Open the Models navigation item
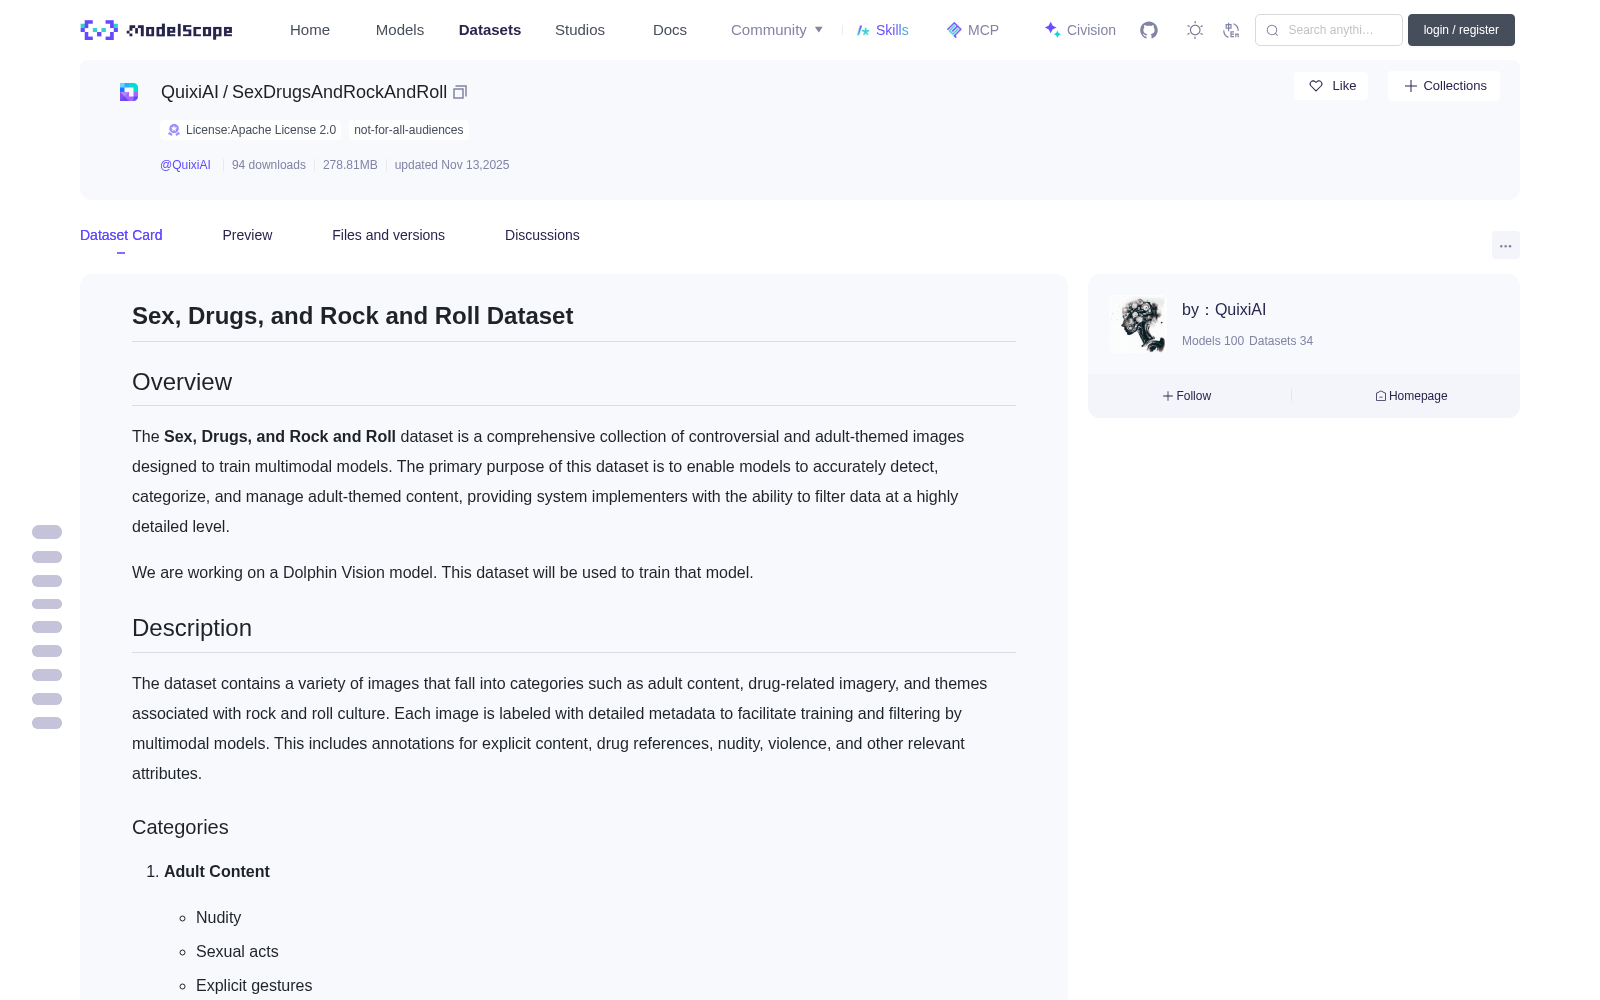The height and width of the screenshot is (1000, 1600). [400, 30]
